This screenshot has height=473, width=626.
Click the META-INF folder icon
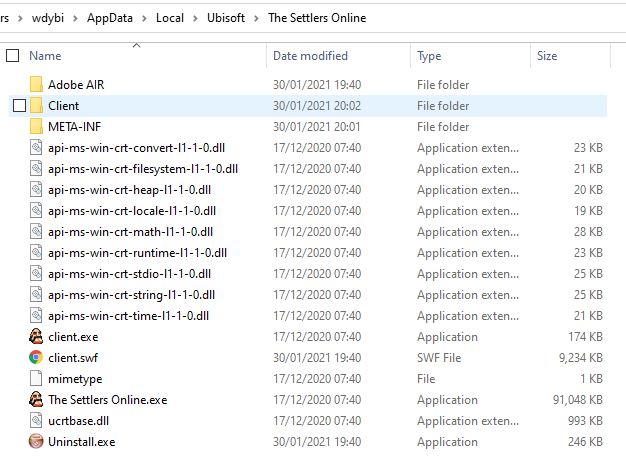click(x=36, y=127)
